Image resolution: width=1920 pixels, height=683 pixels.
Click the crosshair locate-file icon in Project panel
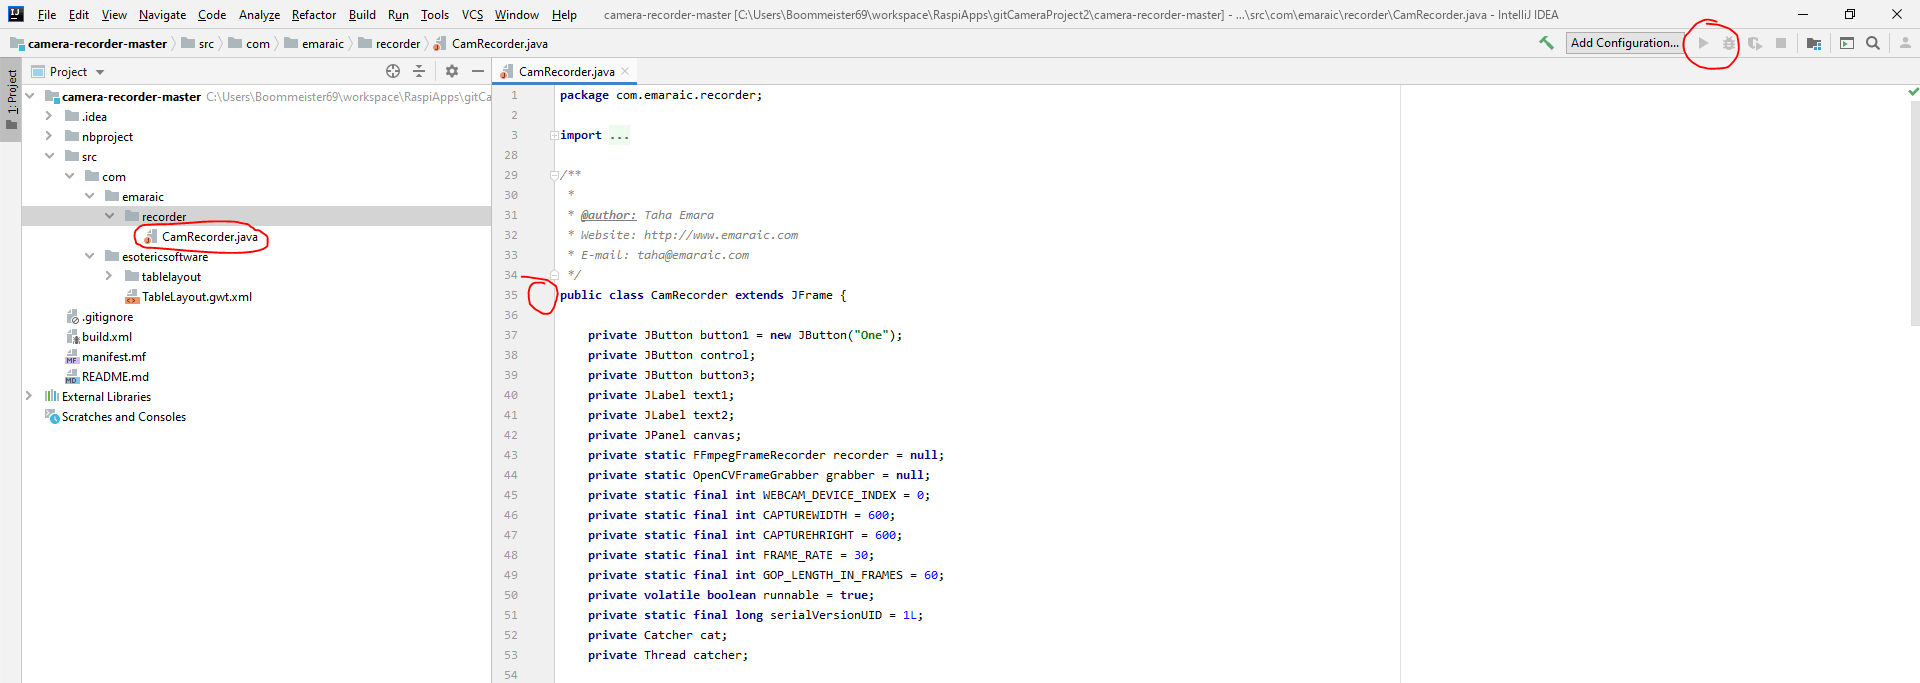pyautogui.click(x=393, y=71)
